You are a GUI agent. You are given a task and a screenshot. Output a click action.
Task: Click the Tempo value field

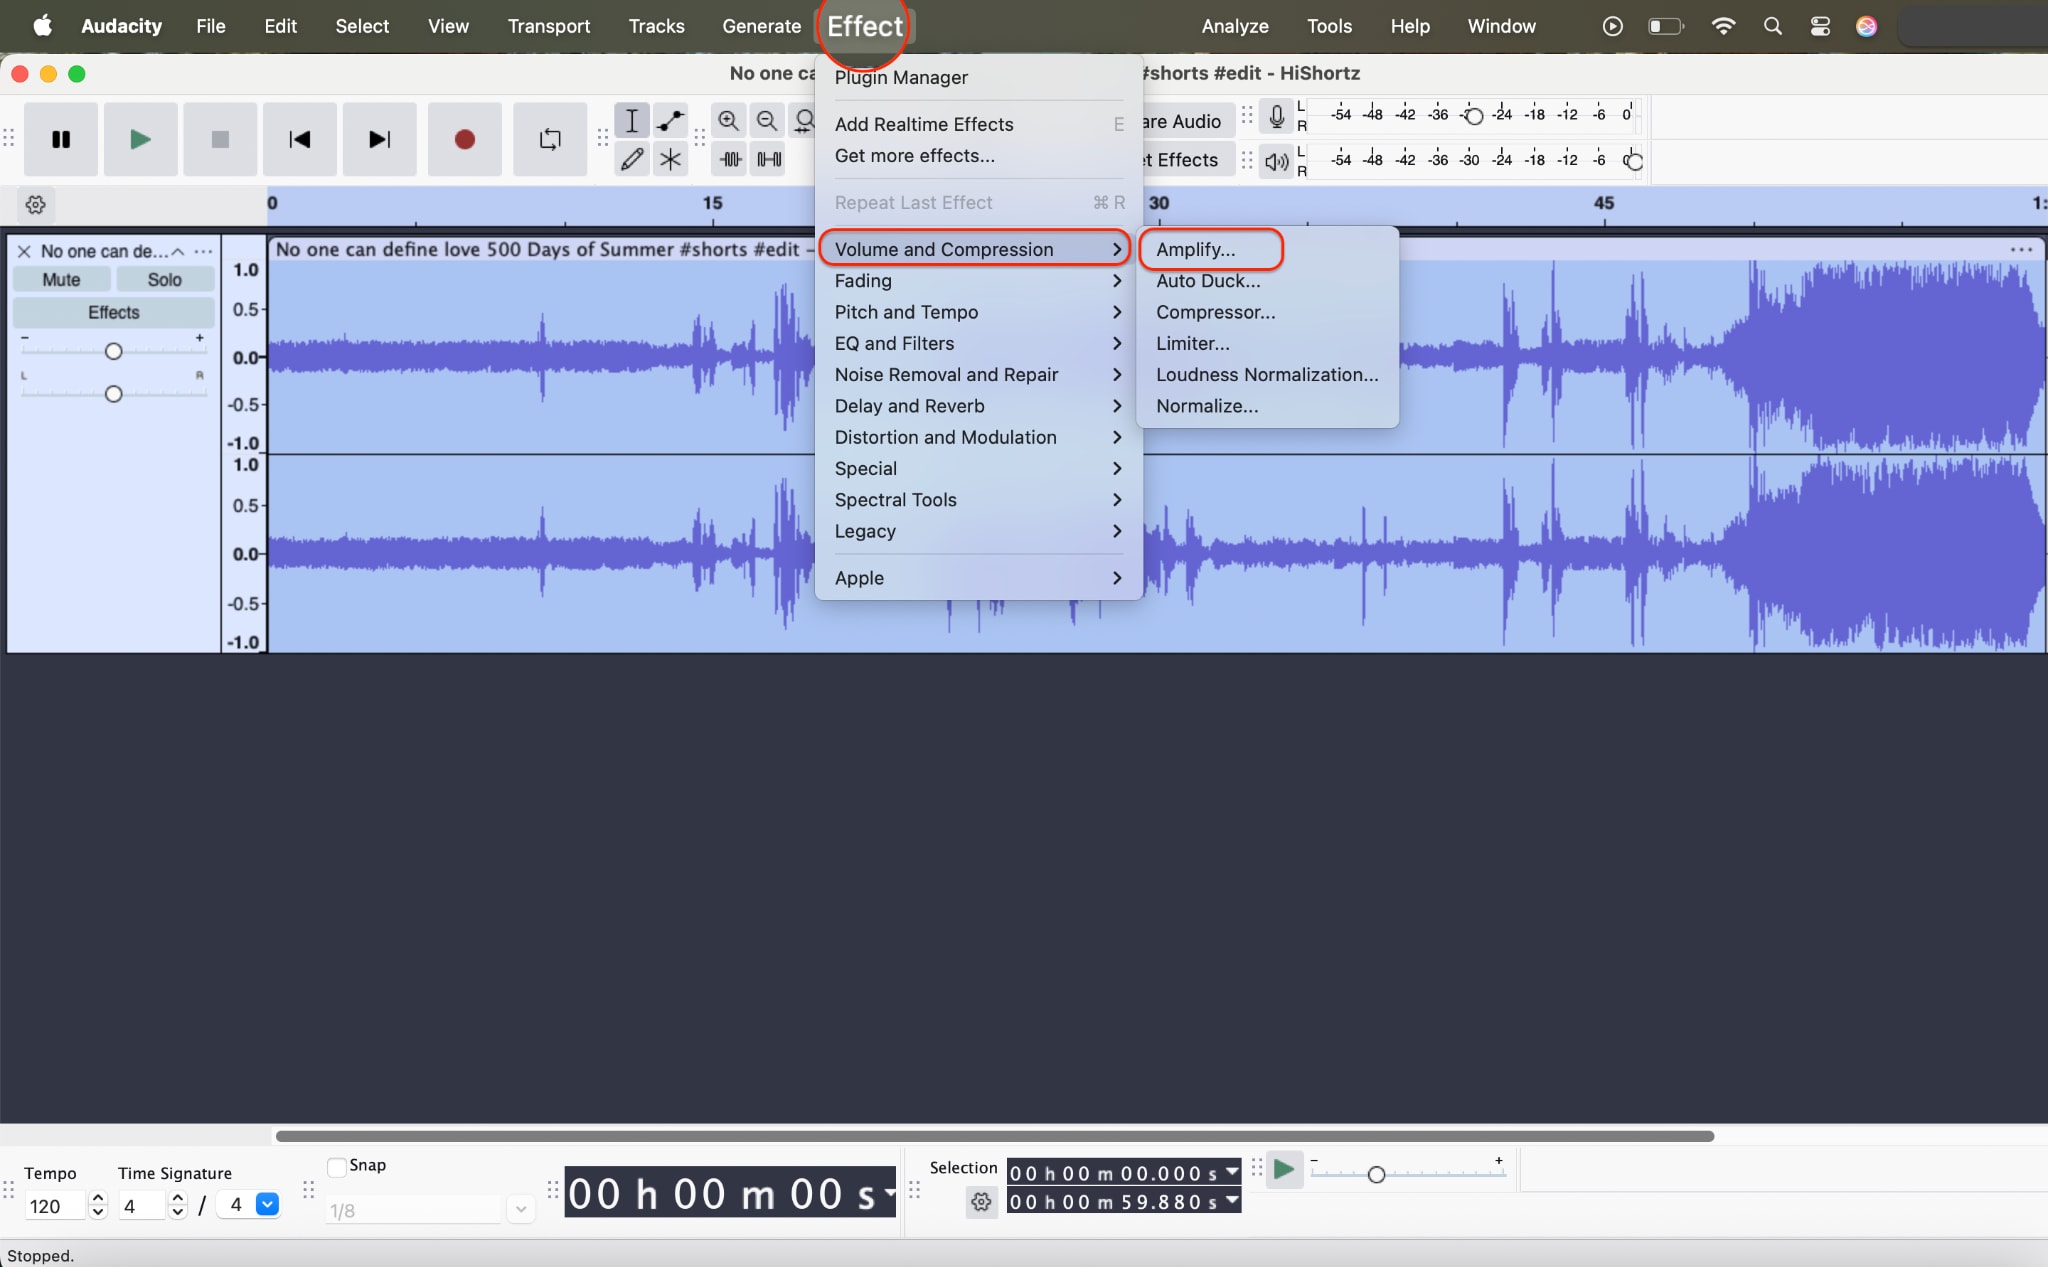coord(55,1206)
